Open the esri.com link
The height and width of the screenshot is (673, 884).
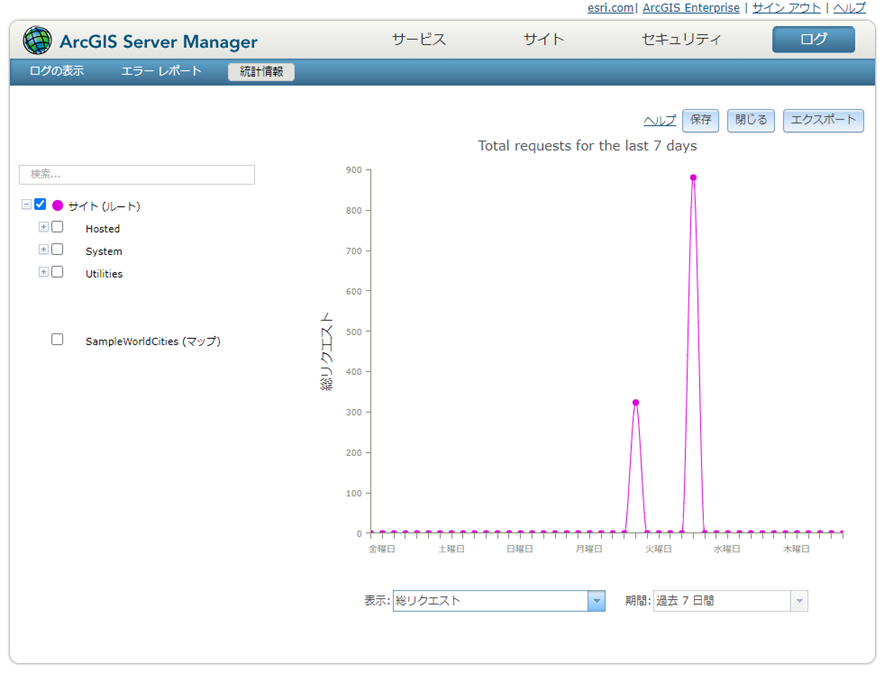click(611, 7)
